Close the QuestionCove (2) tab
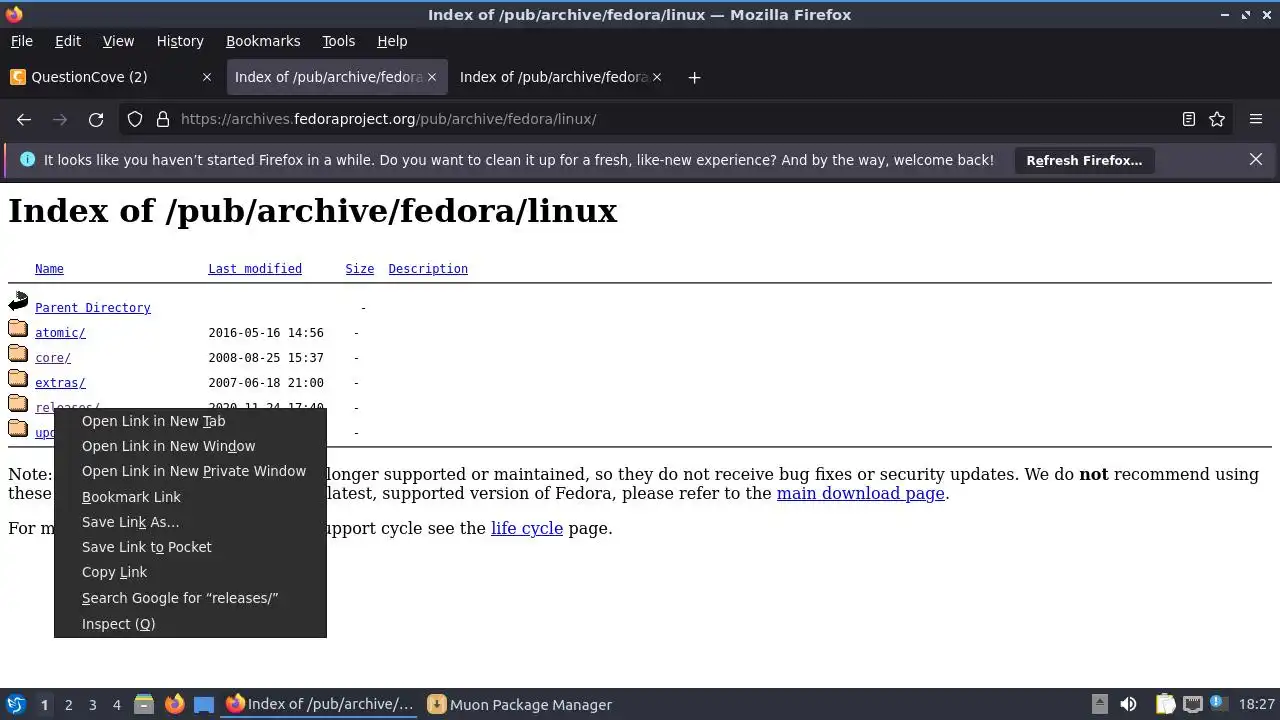The width and height of the screenshot is (1280, 720). pos(207,77)
